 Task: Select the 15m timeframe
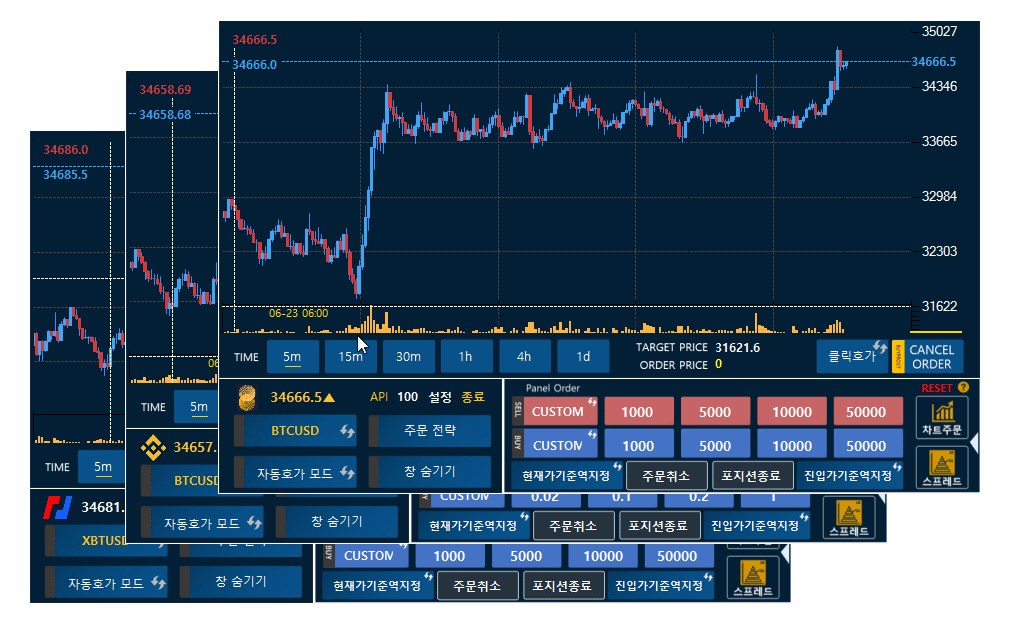[351, 357]
